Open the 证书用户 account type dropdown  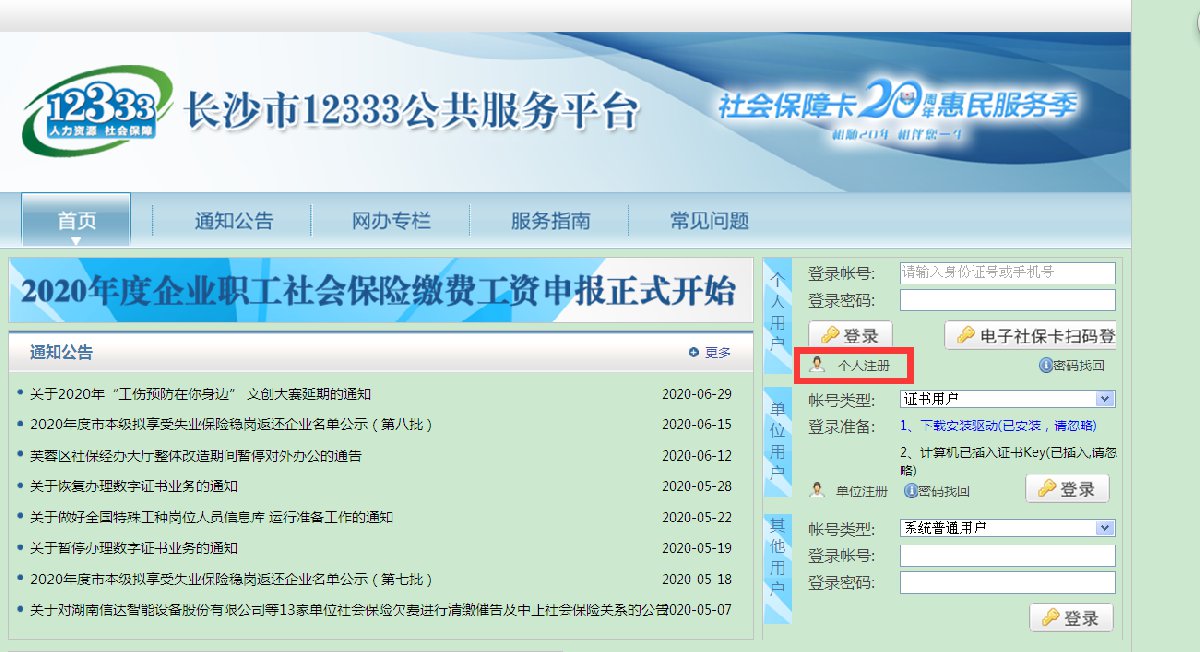tap(1105, 399)
